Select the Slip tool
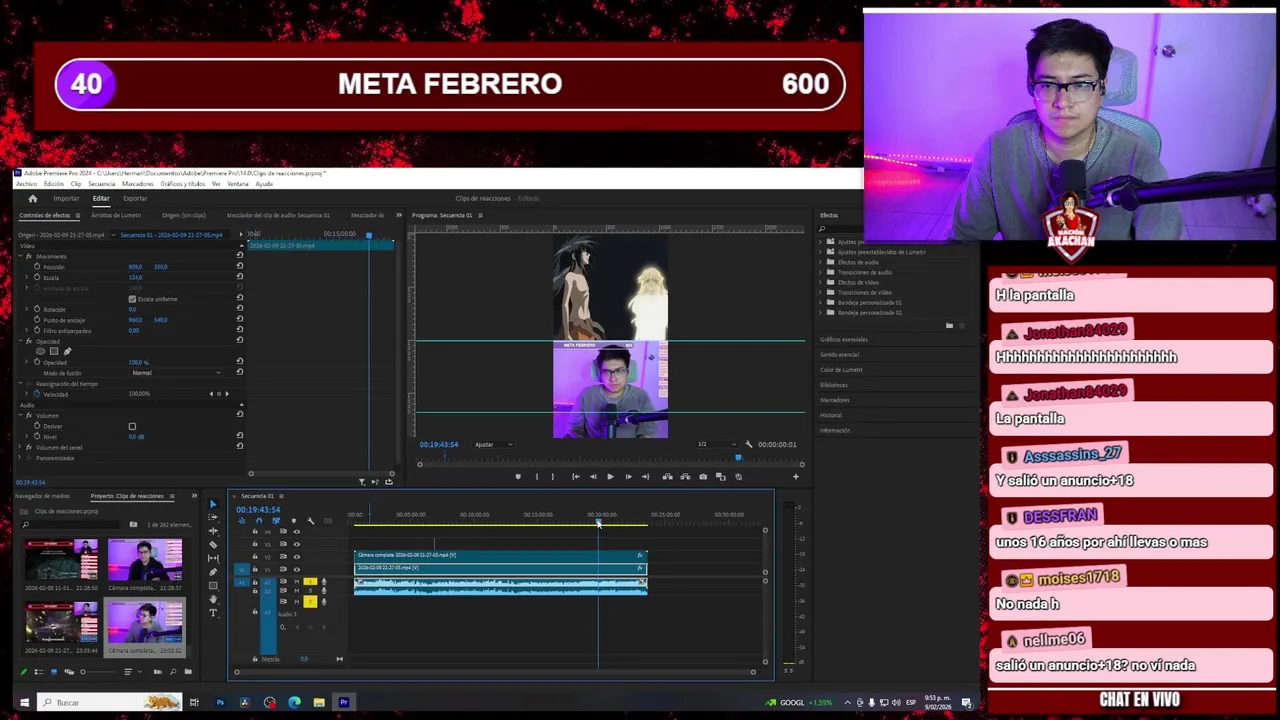The width and height of the screenshot is (1280, 720). (x=213, y=558)
